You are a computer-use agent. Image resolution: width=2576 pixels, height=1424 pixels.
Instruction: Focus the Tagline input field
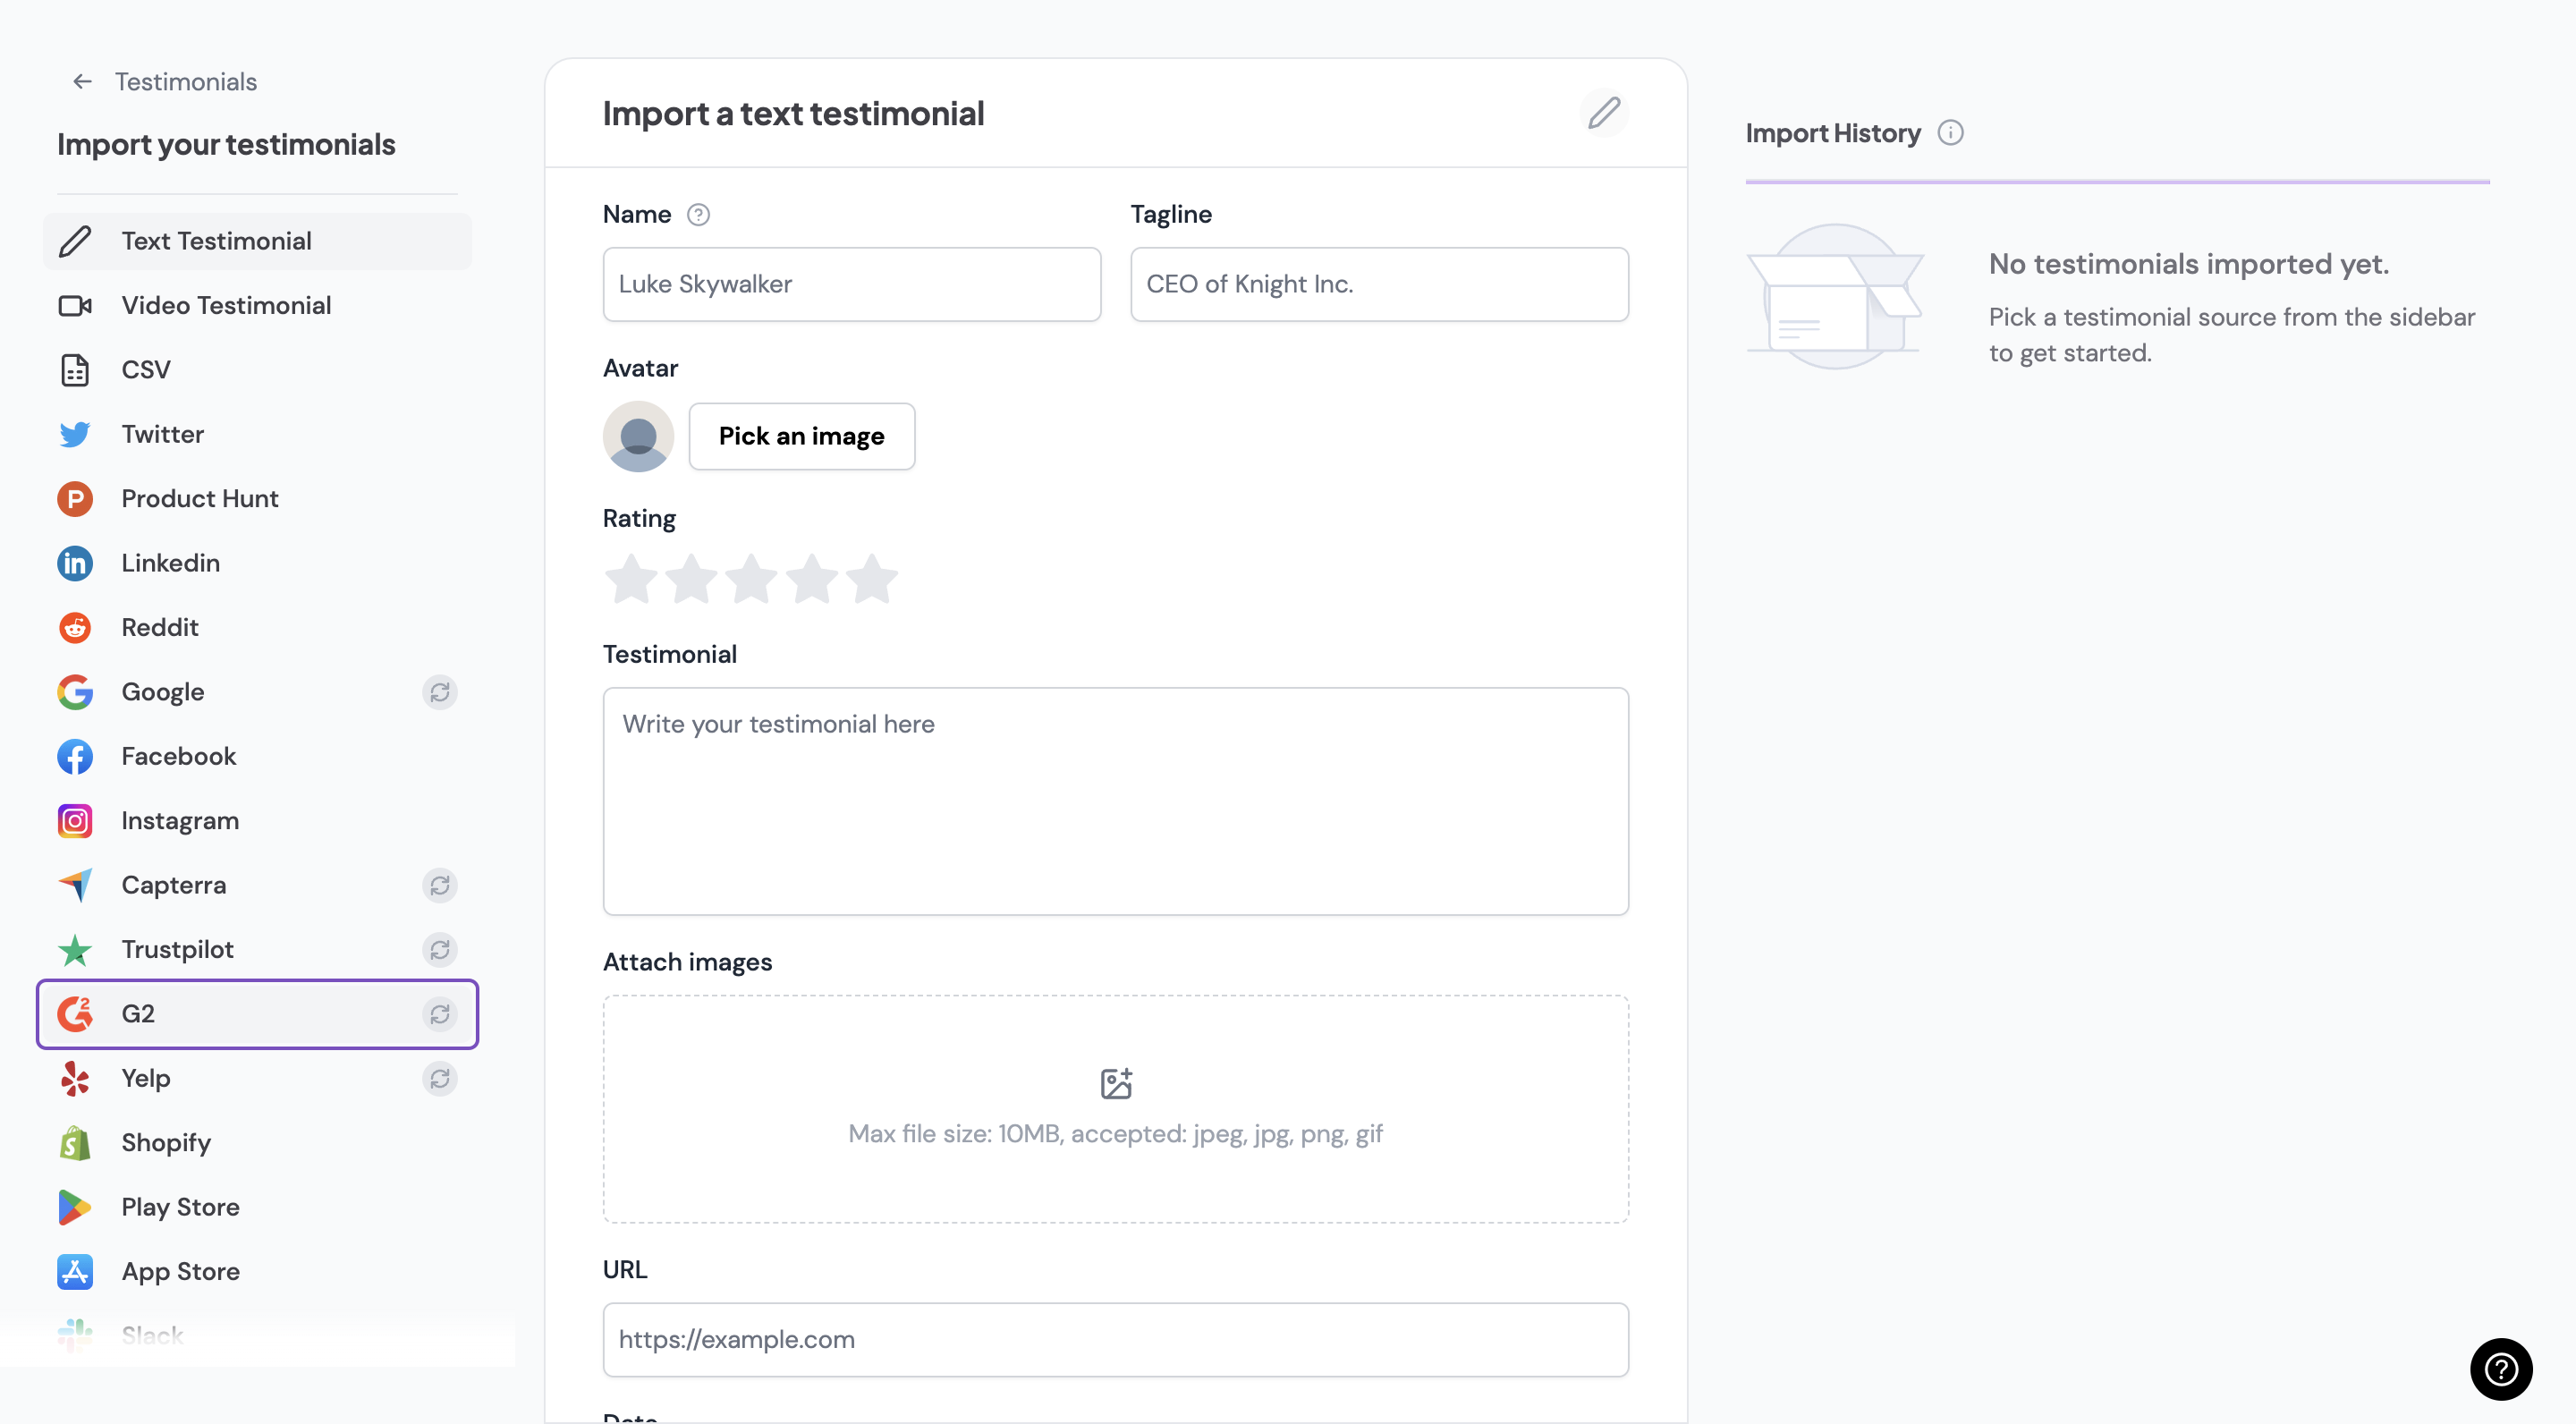pyautogui.click(x=1379, y=284)
